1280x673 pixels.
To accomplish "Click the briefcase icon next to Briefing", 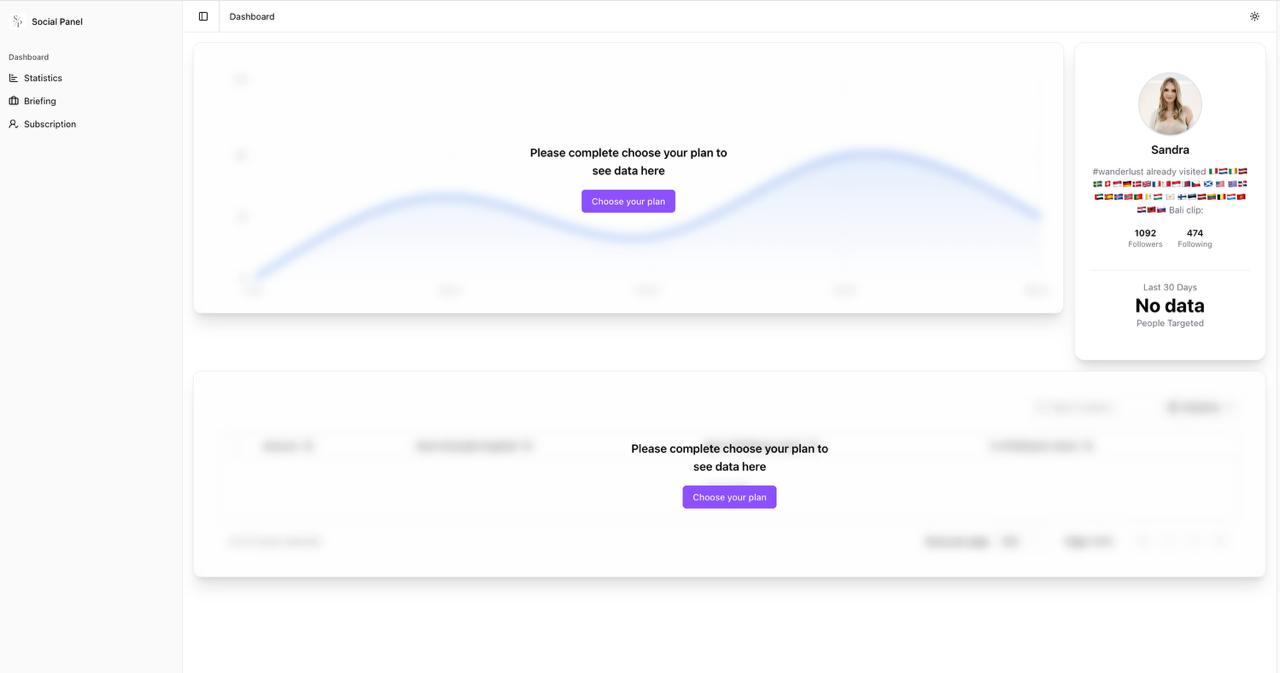I will (13, 101).
